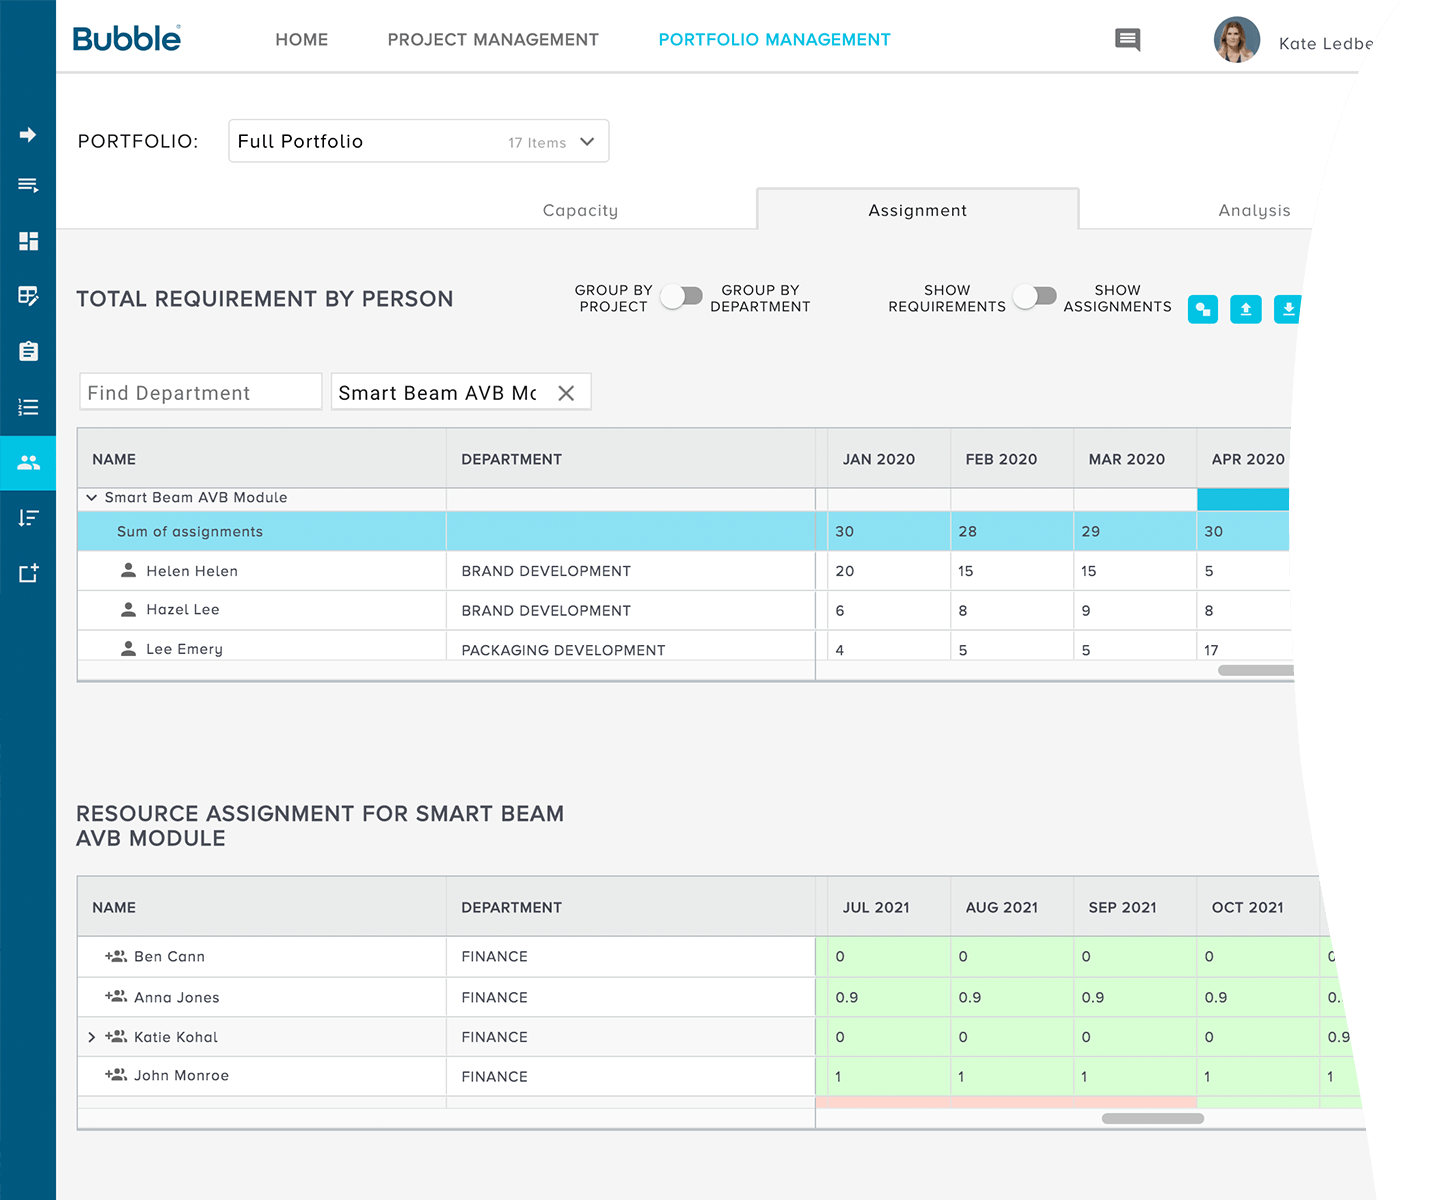Open the dashboard grid icon in sidebar
The height and width of the screenshot is (1200, 1434).
(28, 241)
